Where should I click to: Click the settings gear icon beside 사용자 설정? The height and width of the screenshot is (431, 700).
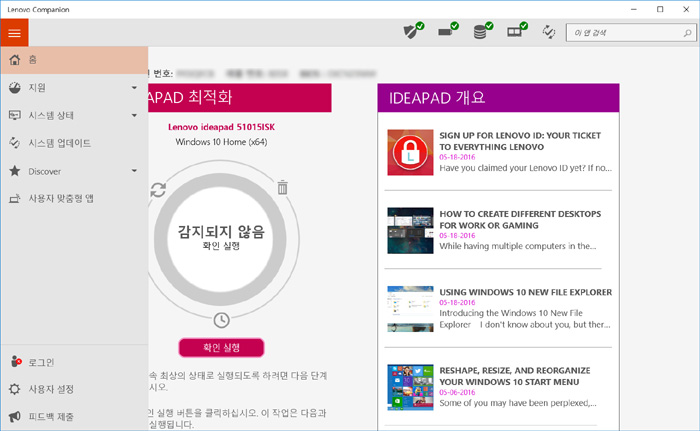15,389
